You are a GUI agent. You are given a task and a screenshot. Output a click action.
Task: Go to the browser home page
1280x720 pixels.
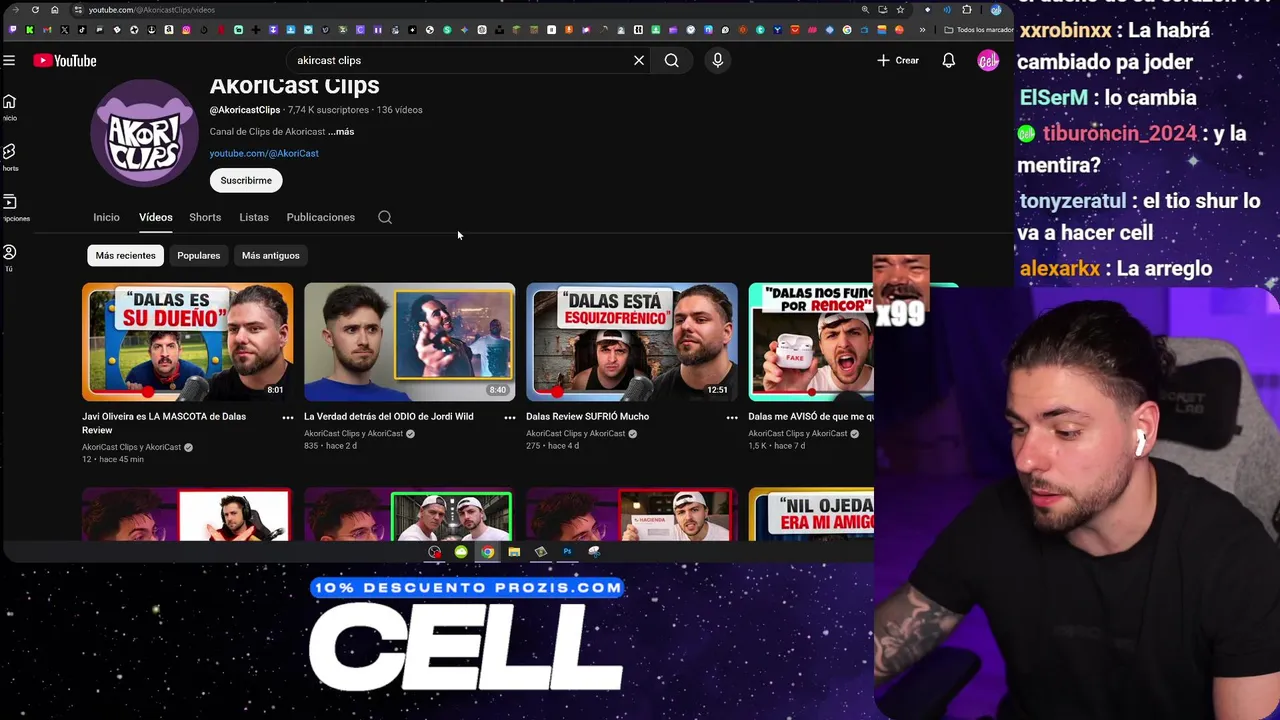pyautogui.click(x=55, y=10)
